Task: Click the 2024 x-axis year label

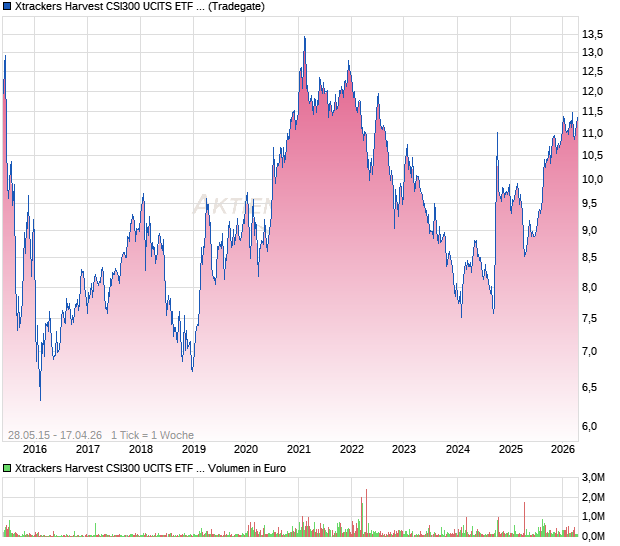Action: [458, 450]
